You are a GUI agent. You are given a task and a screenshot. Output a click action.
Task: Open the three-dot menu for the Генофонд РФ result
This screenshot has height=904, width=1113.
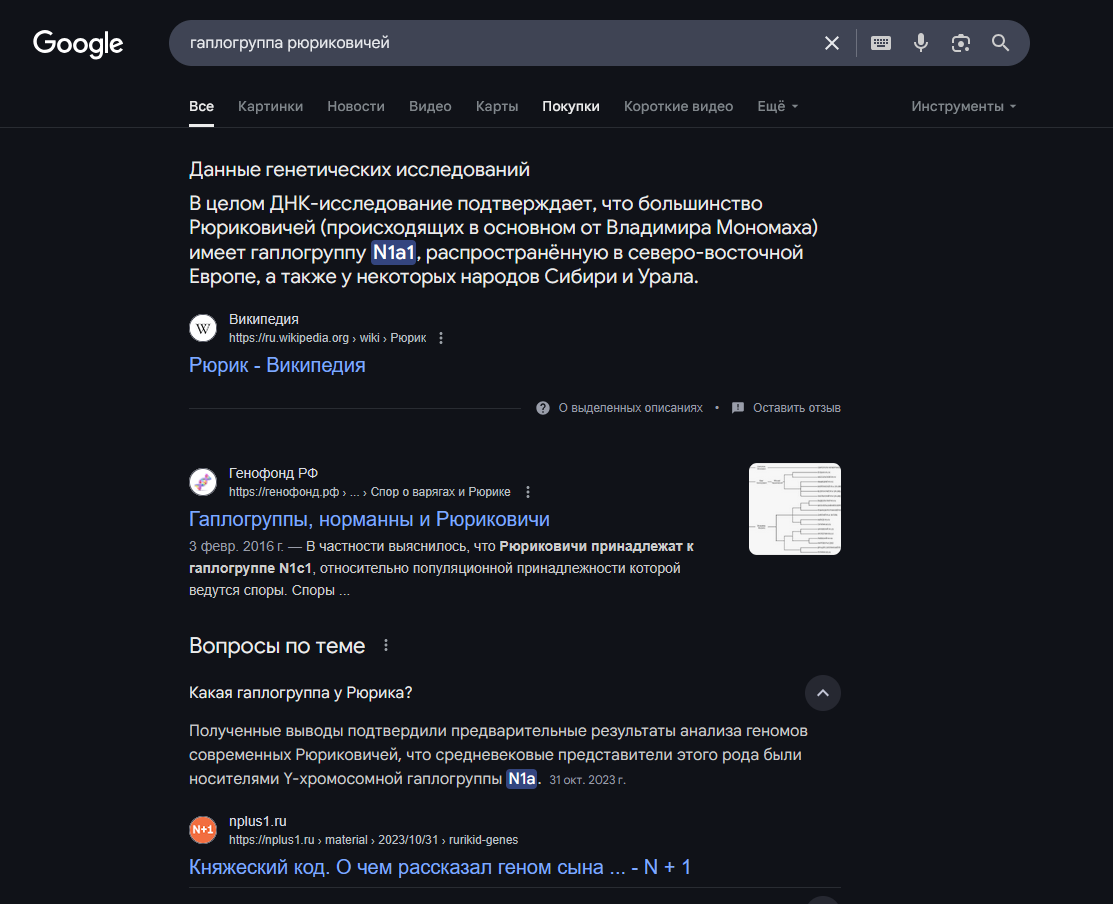click(x=527, y=492)
